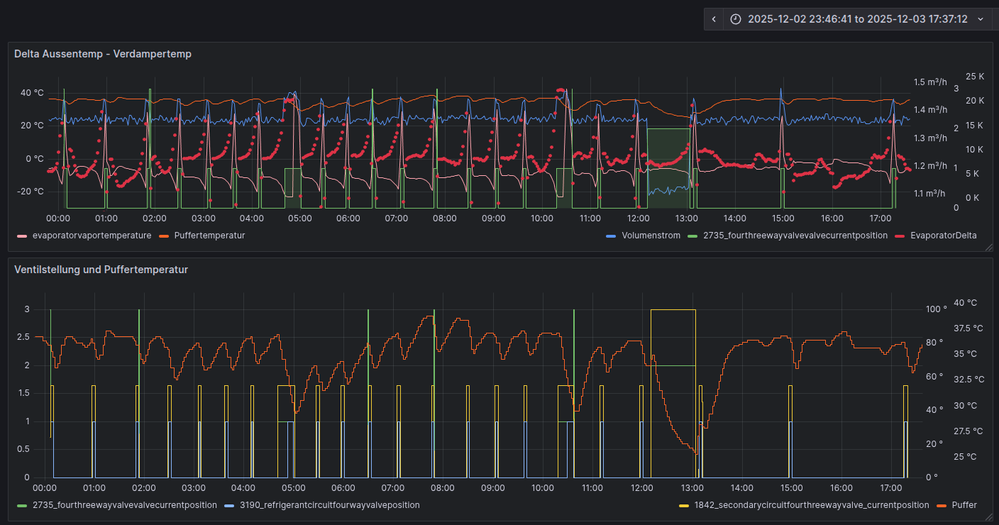The width and height of the screenshot is (999, 525).
Task: Expand the time range dropdown chevron
Action: tap(980, 19)
